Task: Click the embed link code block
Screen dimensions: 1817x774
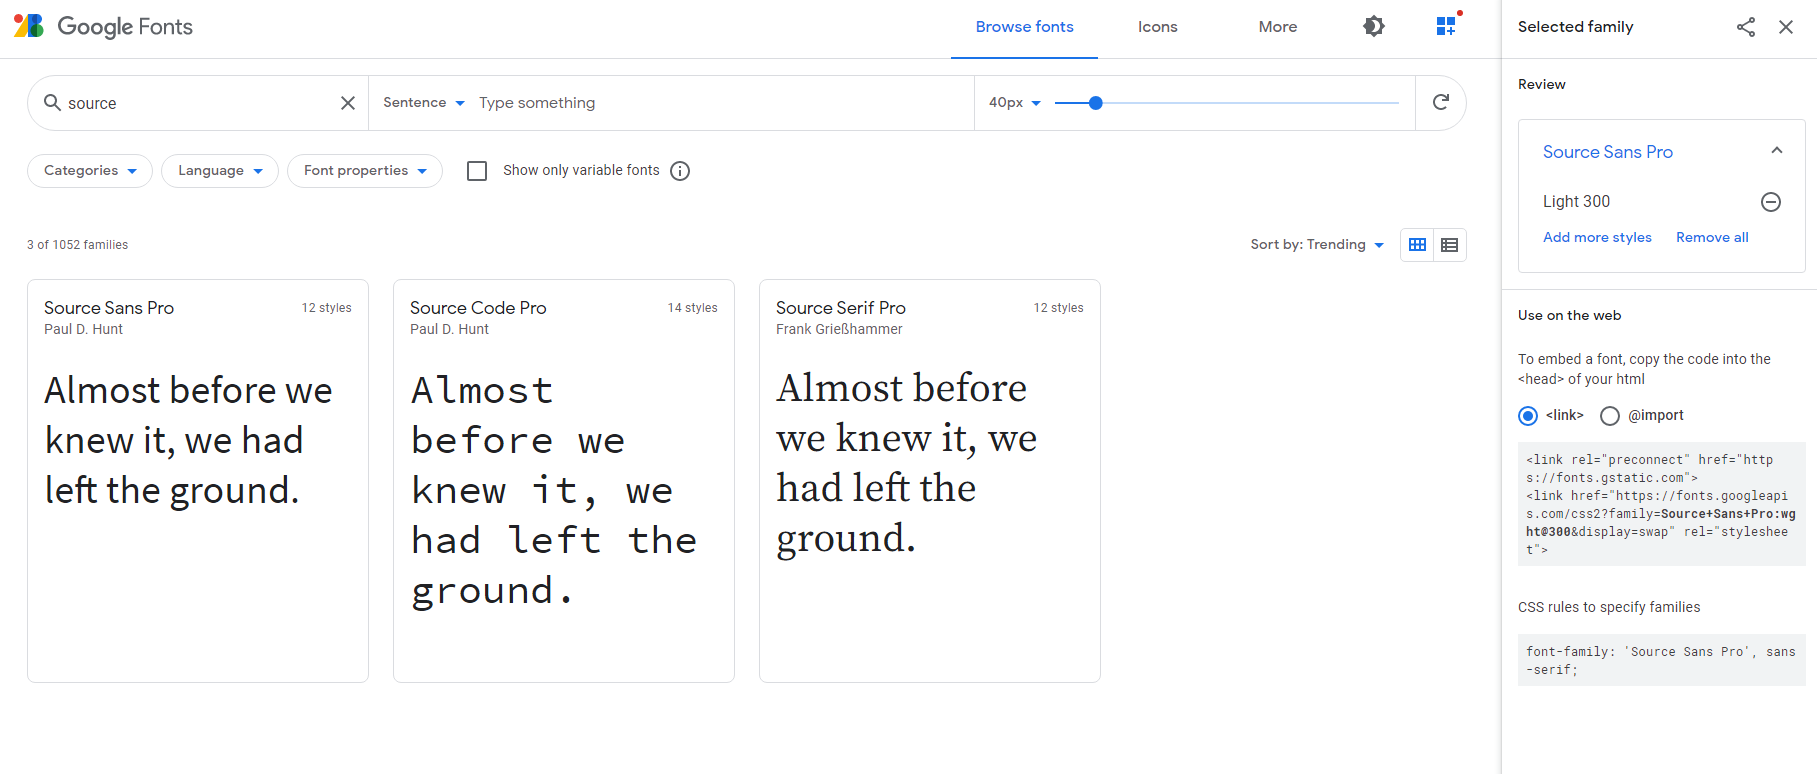Action: tap(1662, 505)
